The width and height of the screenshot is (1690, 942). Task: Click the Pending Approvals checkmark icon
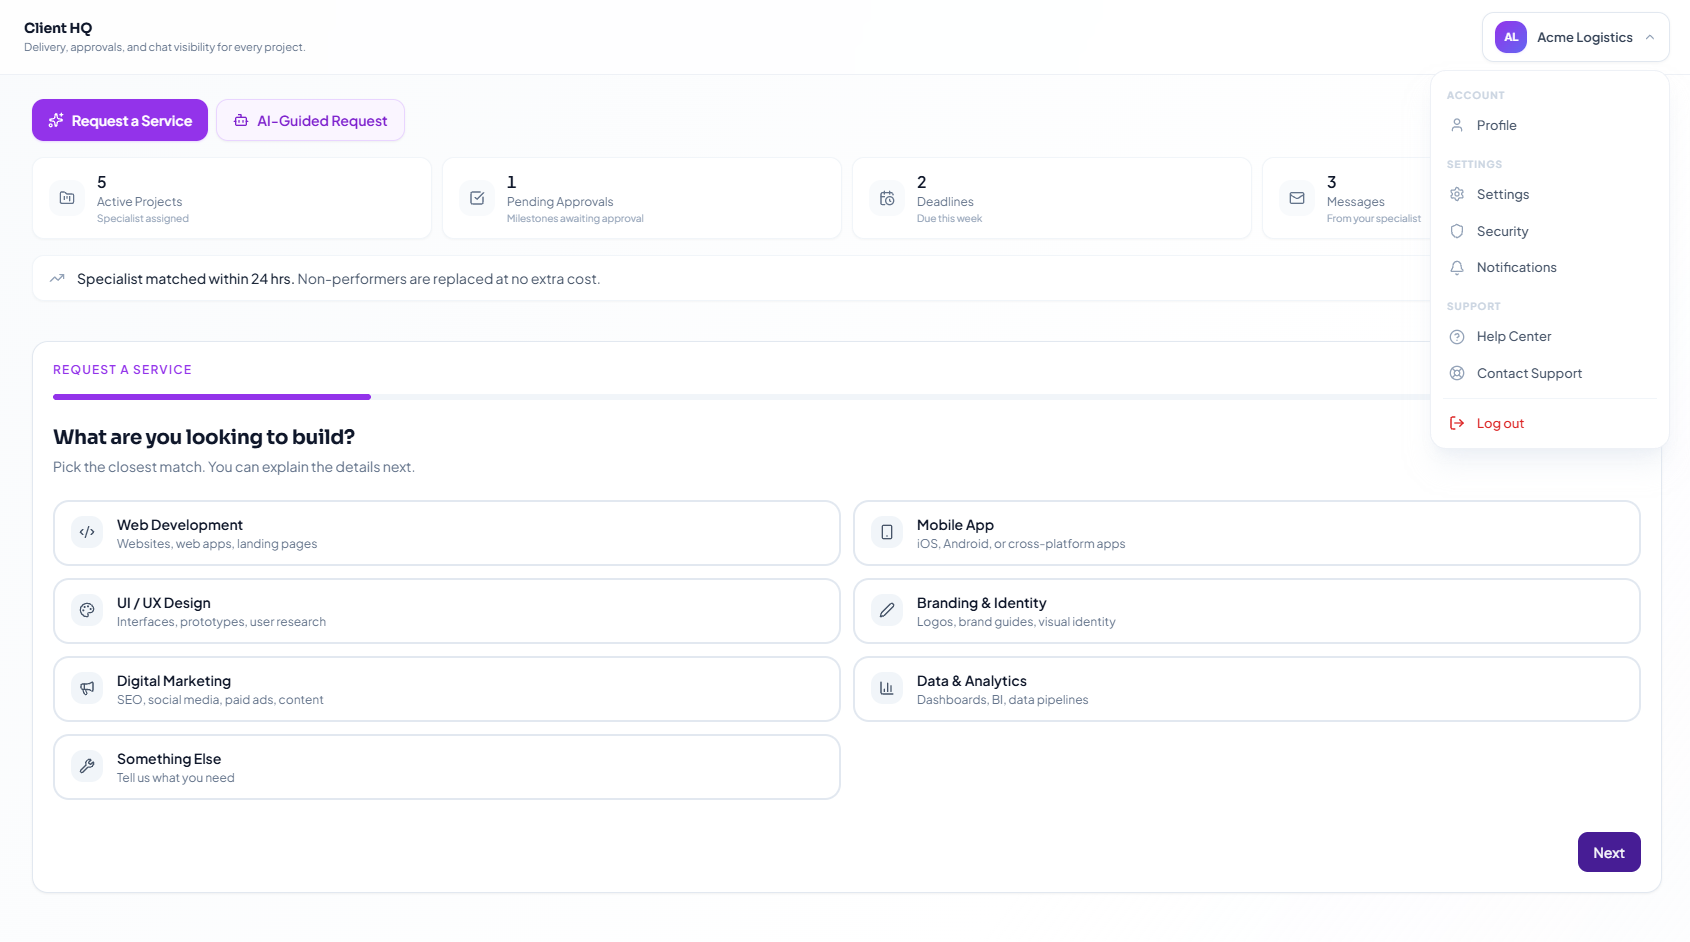click(x=476, y=198)
